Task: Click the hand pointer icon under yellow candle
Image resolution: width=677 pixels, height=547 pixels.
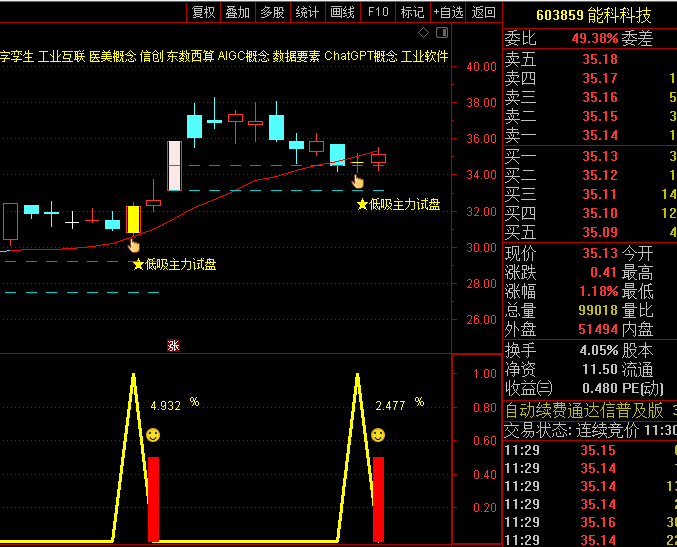Action: pos(134,245)
